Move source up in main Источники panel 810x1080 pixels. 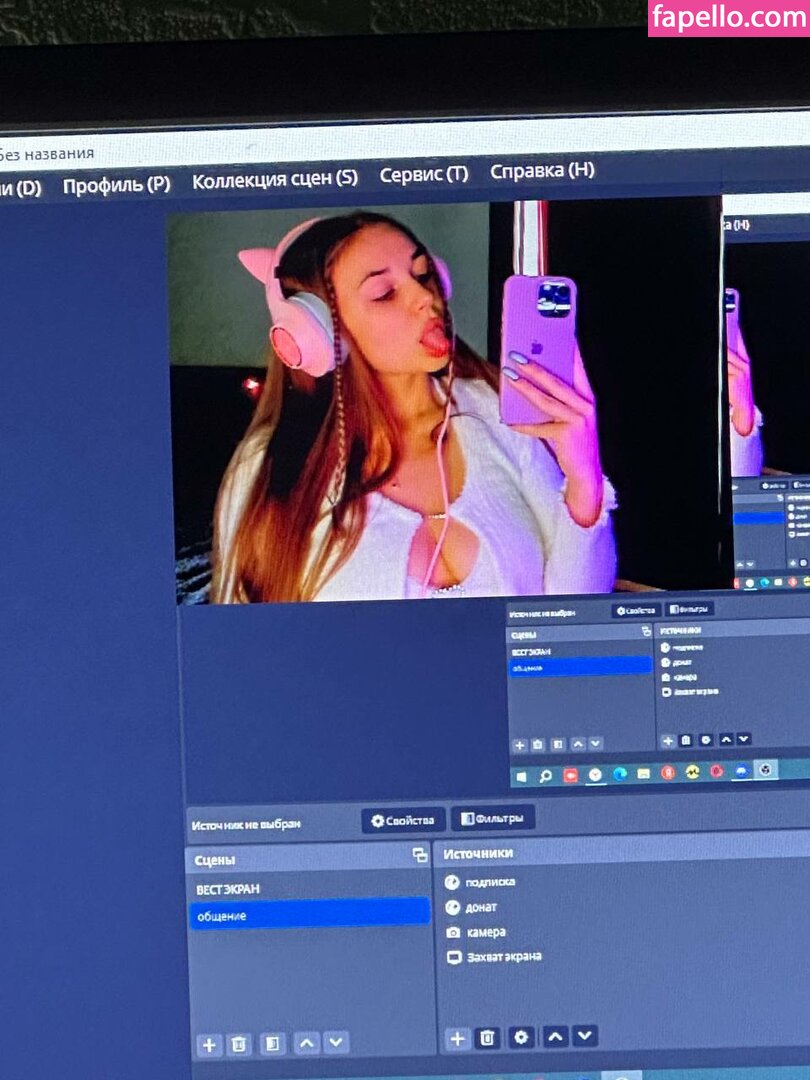pos(555,1036)
